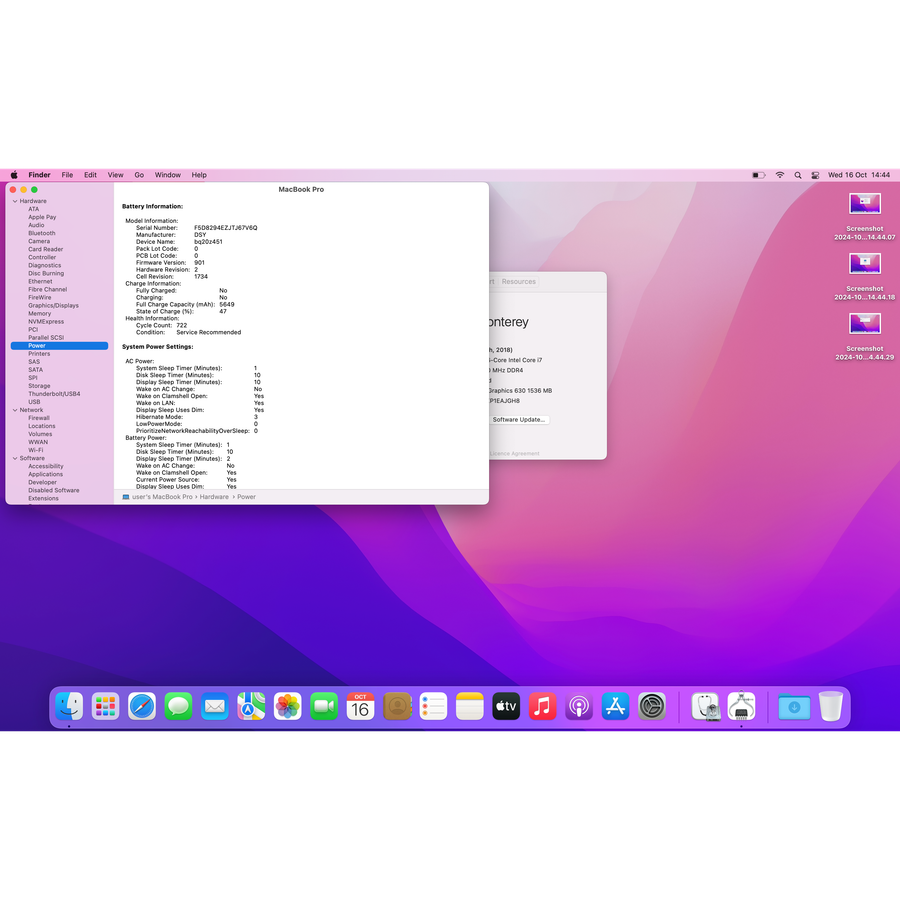Open Spotlight search magnifier icon

tap(798, 175)
